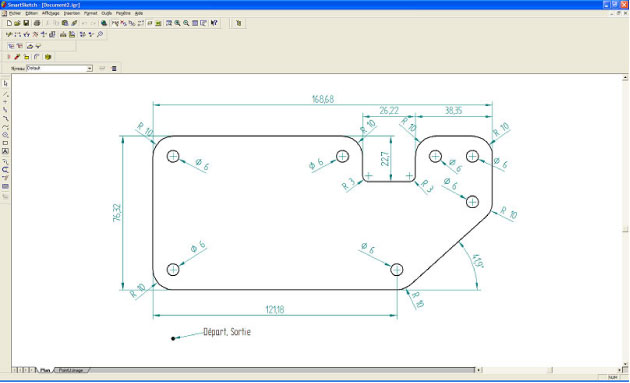
Task: Click the red pencil icon in toolbar
Action: 17,57
